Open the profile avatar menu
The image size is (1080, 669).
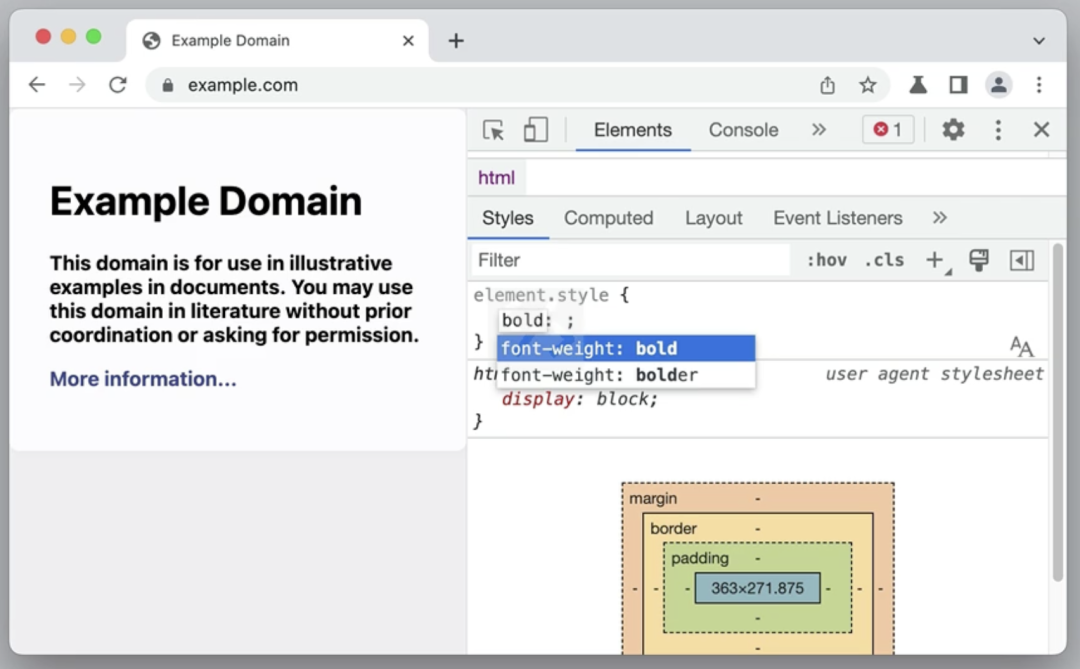point(999,85)
